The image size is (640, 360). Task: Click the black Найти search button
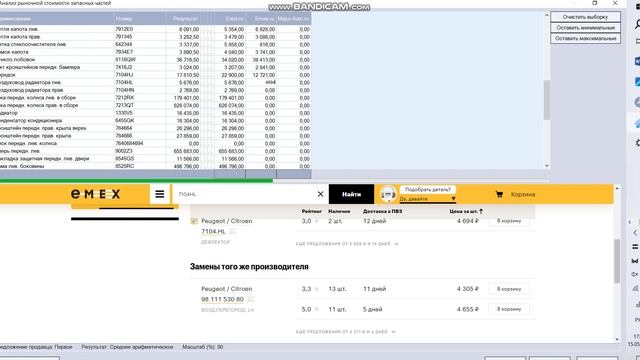[351, 194]
